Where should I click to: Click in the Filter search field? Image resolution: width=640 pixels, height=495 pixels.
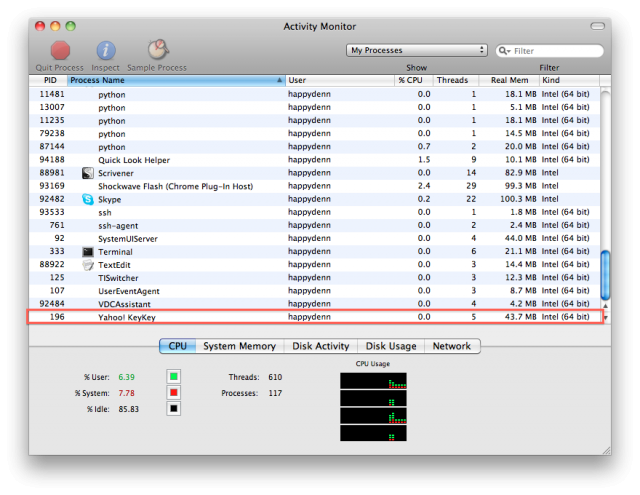coord(549,51)
